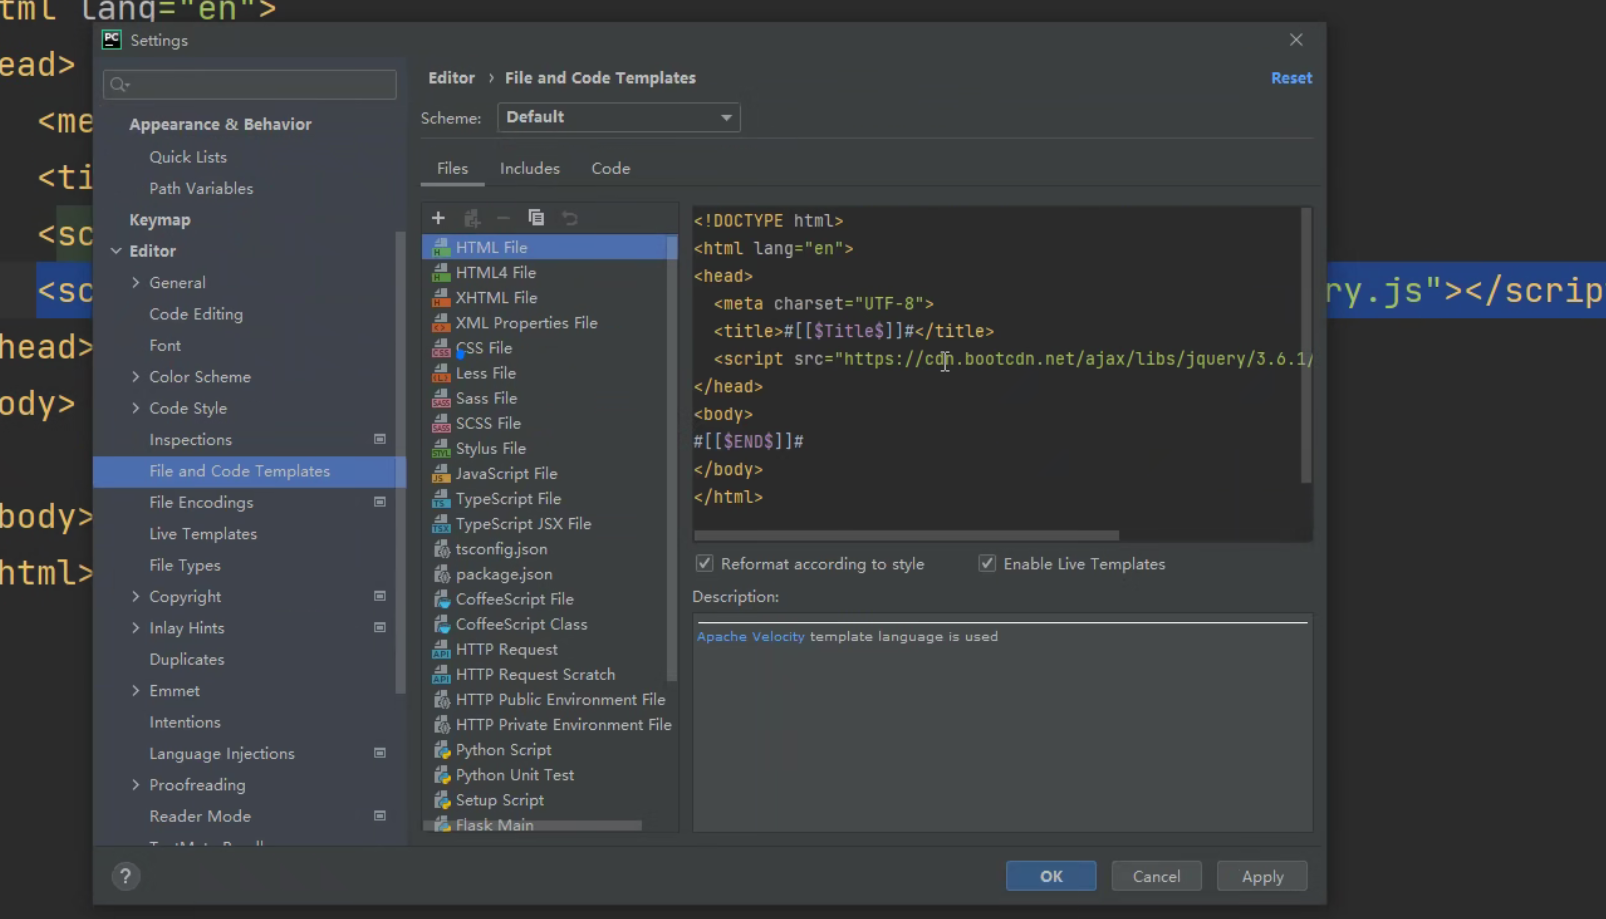
Task: Select Live Templates in settings tree
Action: 203,534
